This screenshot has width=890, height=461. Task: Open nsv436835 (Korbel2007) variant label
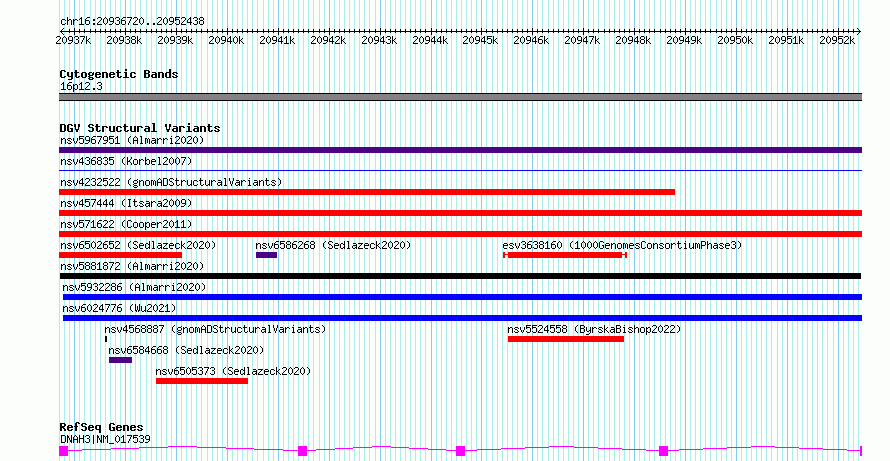click(126, 161)
